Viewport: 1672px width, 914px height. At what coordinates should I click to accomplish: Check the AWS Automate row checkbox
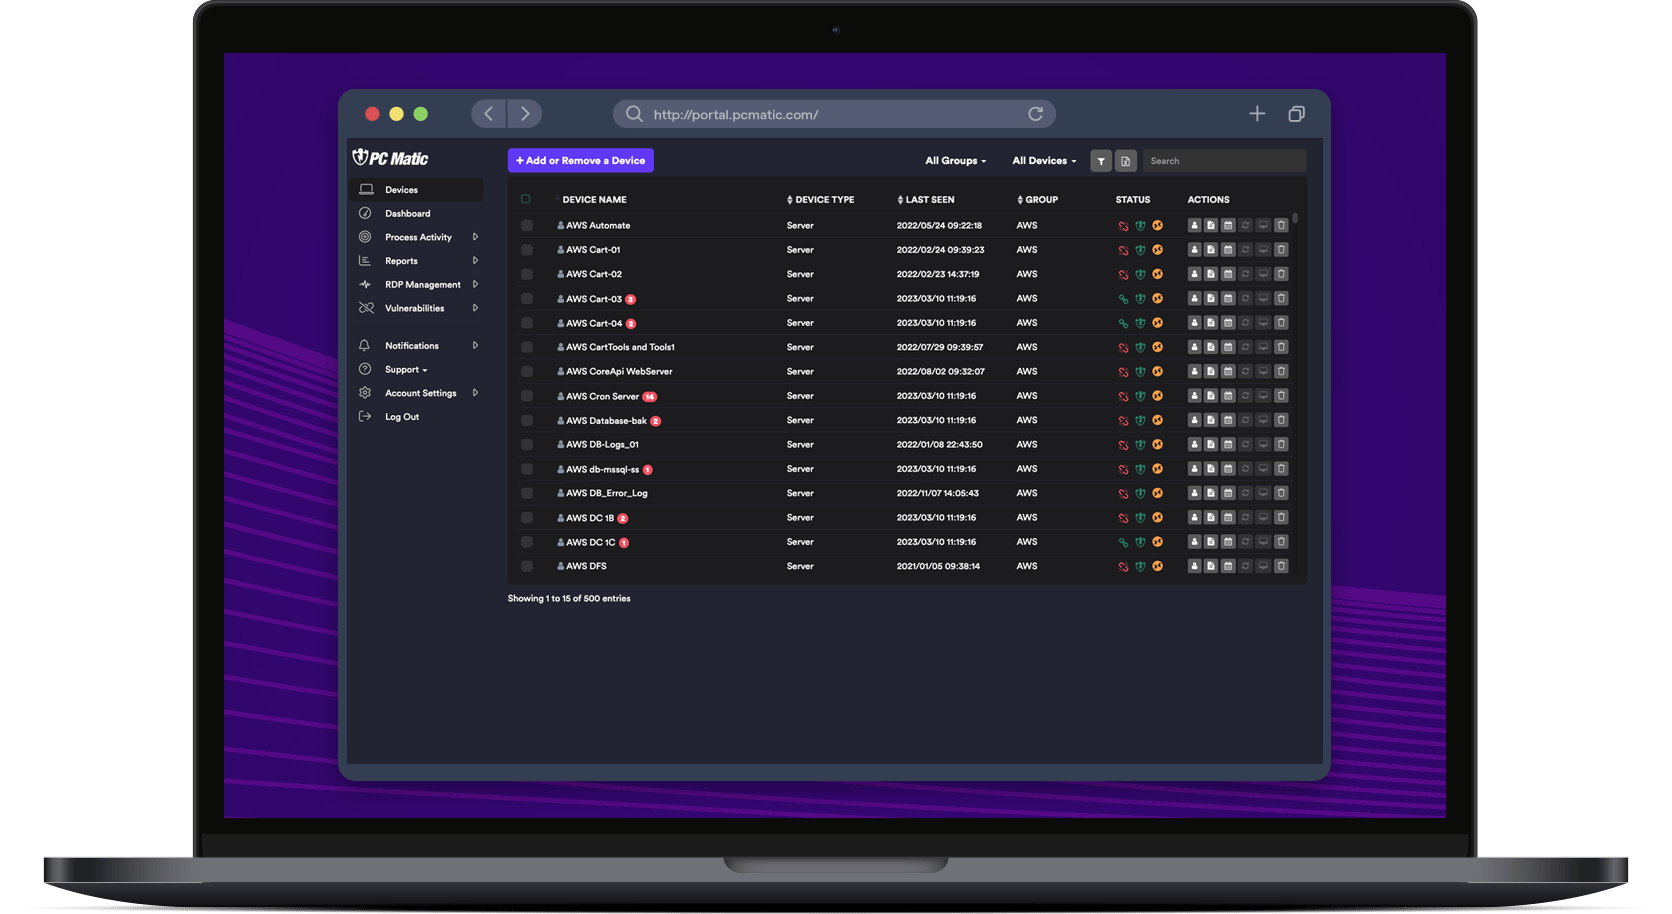click(527, 226)
